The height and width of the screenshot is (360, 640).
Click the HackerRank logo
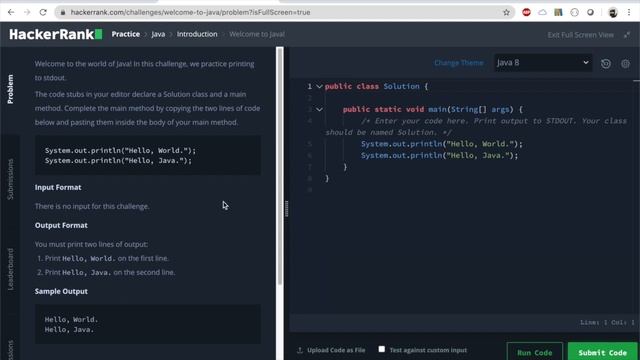click(x=56, y=34)
